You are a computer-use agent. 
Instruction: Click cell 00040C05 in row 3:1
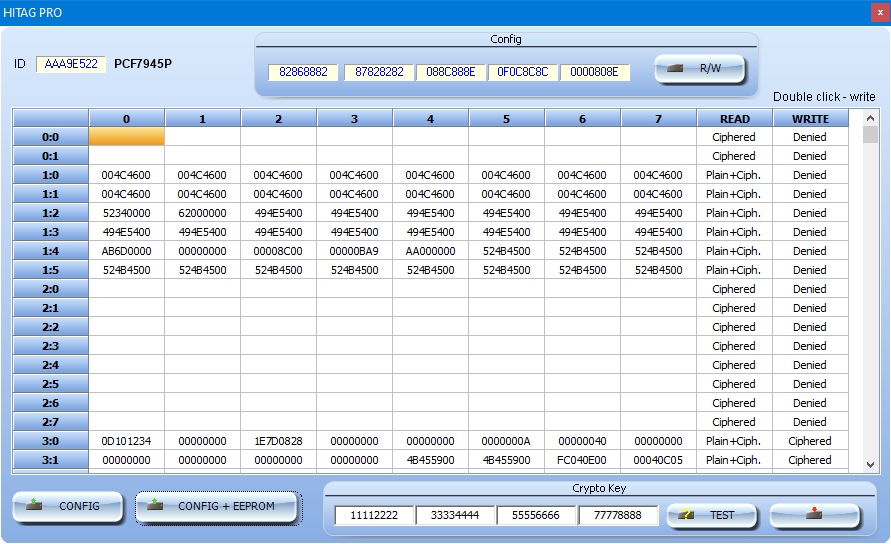pos(659,460)
